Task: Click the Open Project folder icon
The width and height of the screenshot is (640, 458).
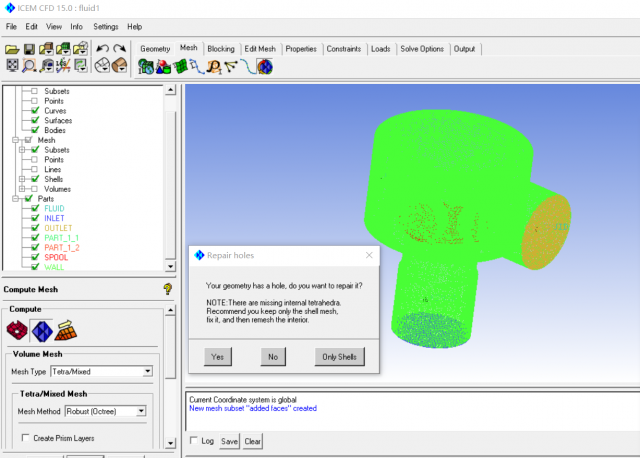Action: (x=12, y=48)
